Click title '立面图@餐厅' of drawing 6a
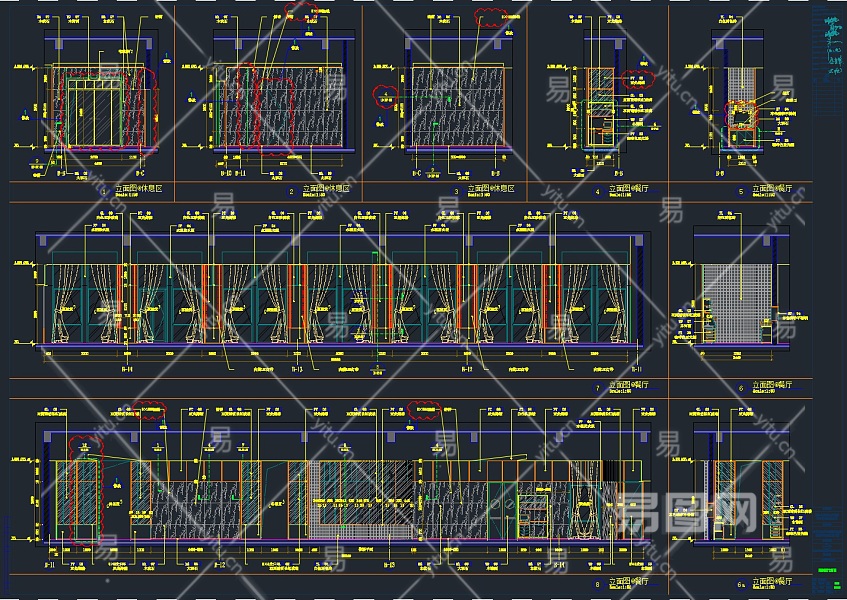The image size is (847, 600). (772, 582)
